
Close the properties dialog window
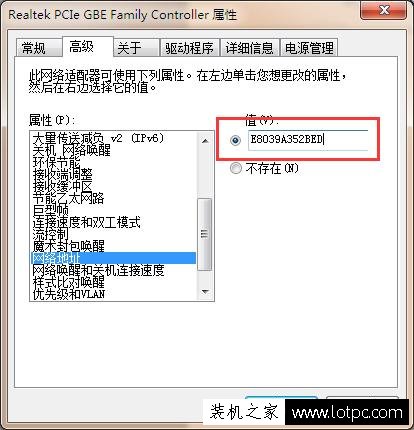(x=384, y=10)
